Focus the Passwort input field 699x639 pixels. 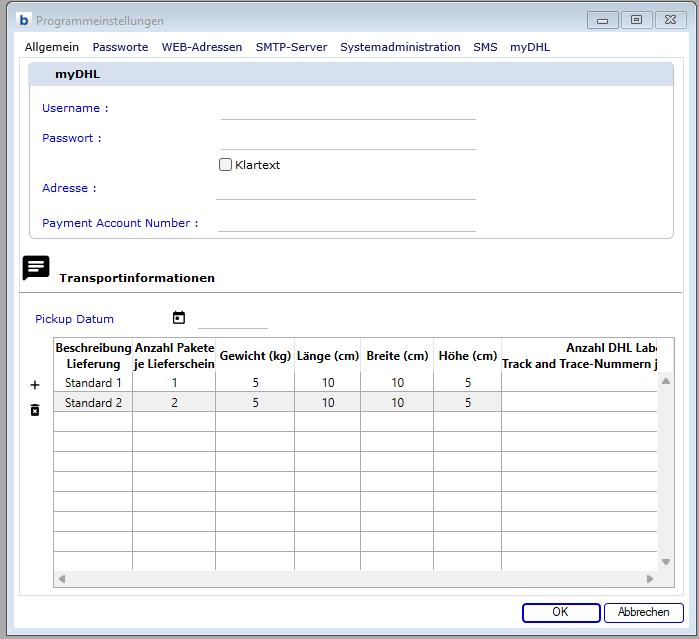[x=347, y=139]
